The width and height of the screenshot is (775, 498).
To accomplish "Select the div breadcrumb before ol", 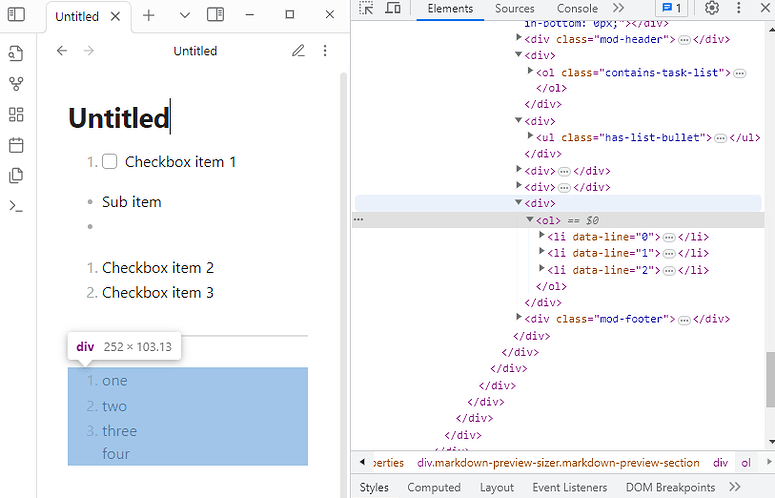I will click(720, 463).
